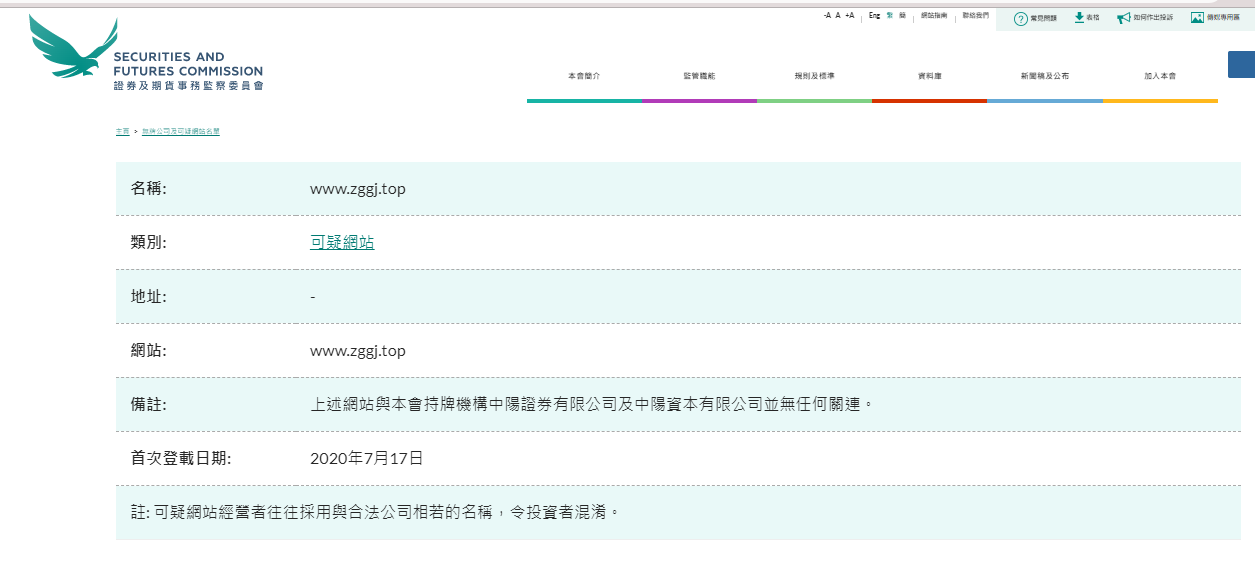Screen dimensions: 1255x563
Task: Expand the 規則及標準 navigation menu
Action: (814, 76)
